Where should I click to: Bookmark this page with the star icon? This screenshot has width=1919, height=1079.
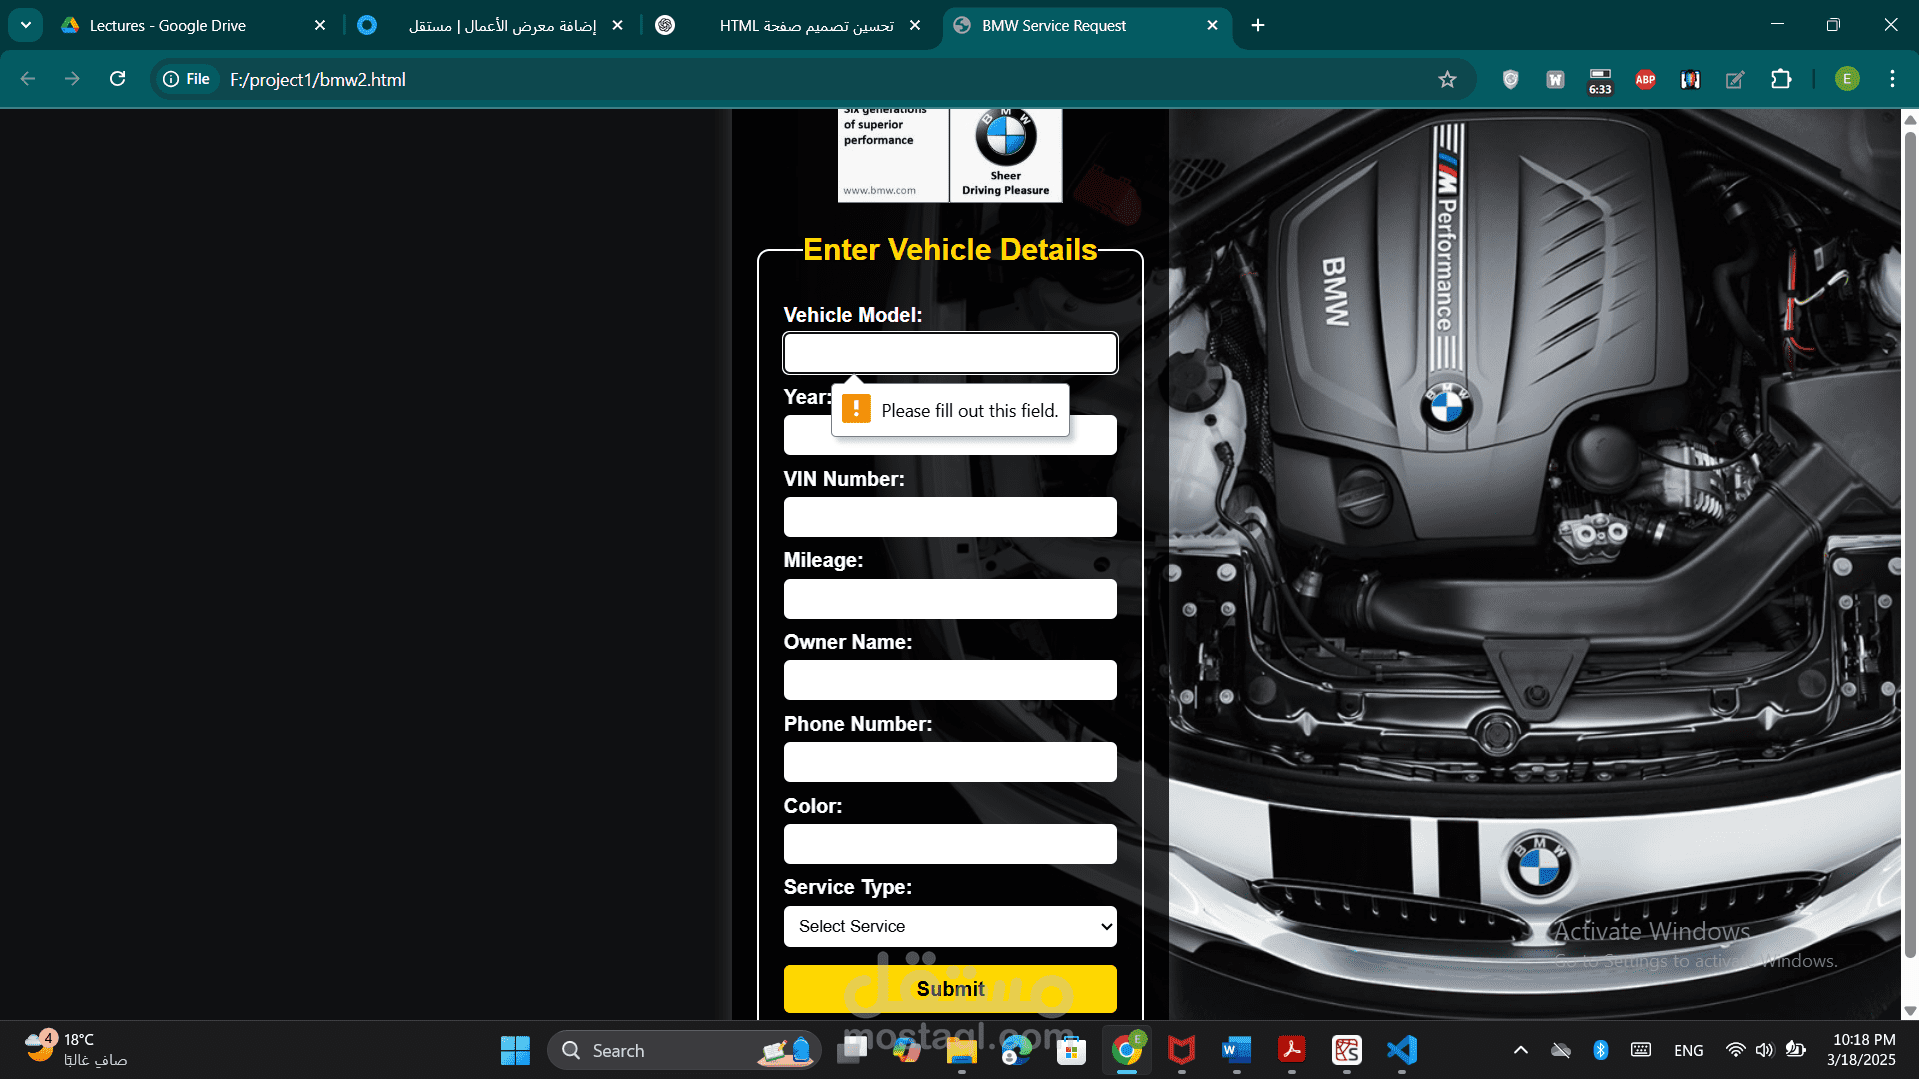click(1447, 79)
